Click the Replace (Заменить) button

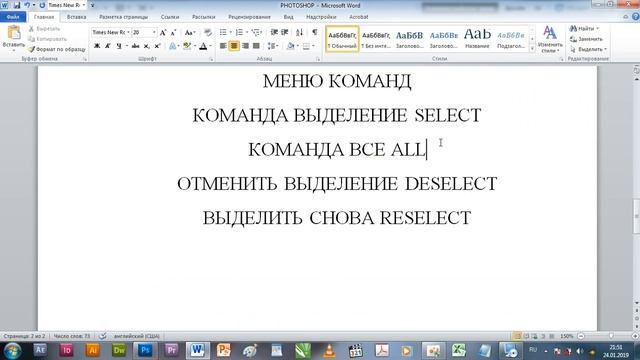(x=586, y=39)
